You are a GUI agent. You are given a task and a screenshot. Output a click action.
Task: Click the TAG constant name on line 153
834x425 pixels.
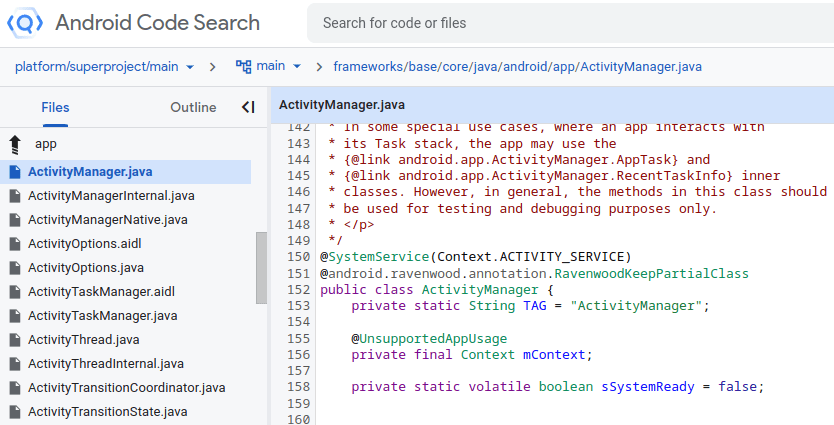click(535, 306)
